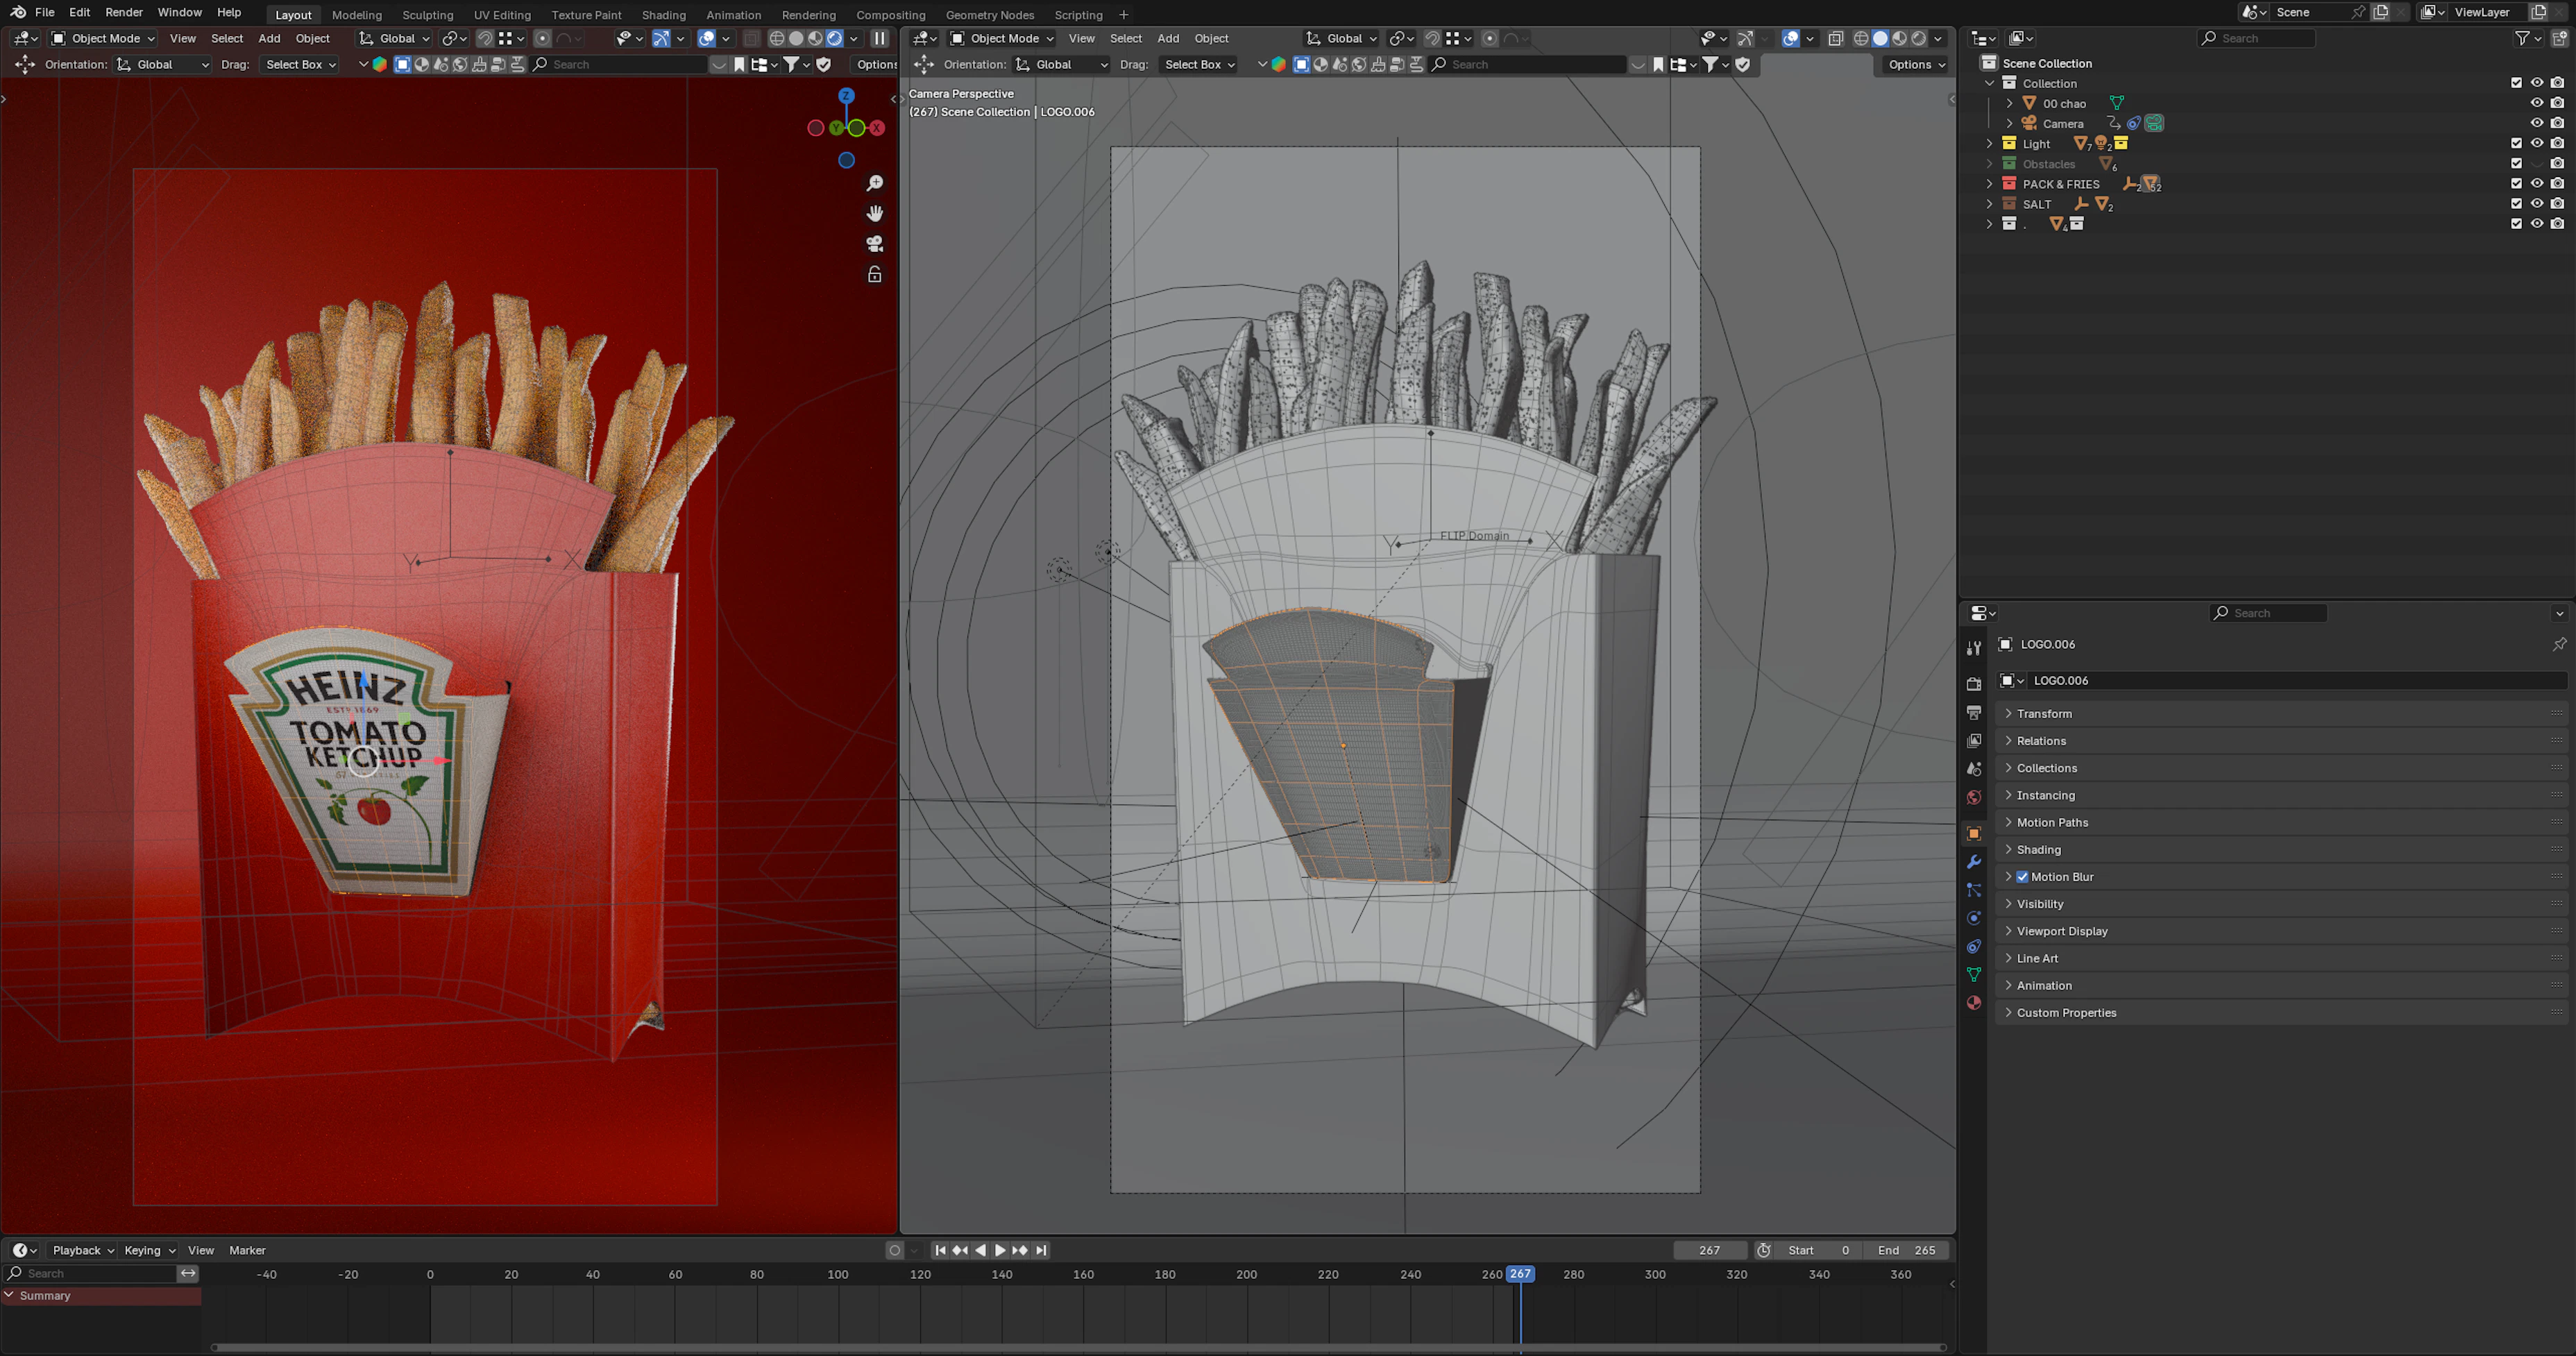The height and width of the screenshot is (1356, 2576).
Task: Switch to the Modeling workspace tab
Action: [357, 15]
